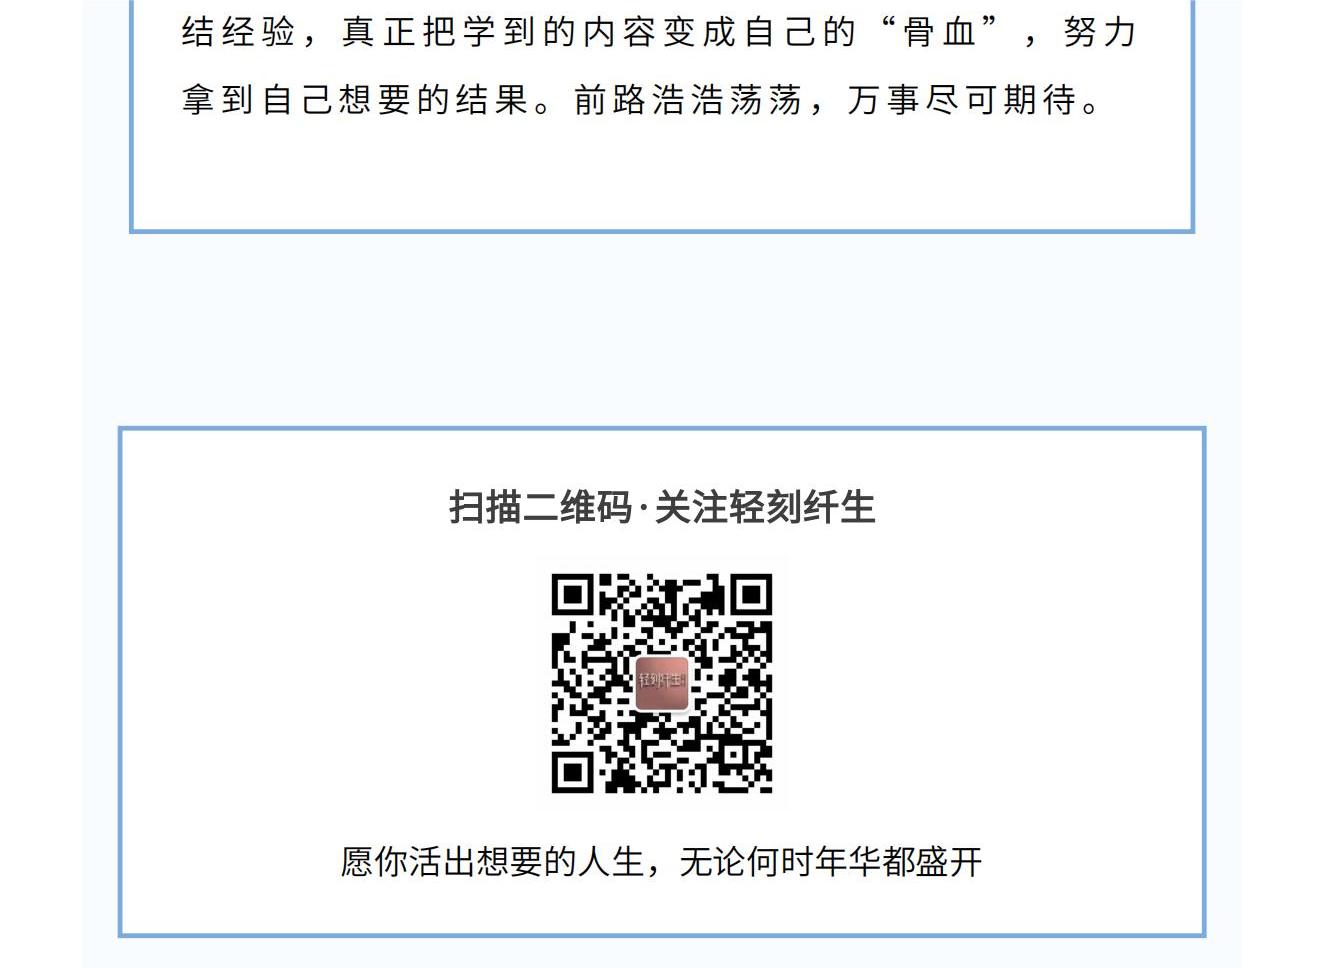Click the QR code's top-left finder square
1322x968 pixels.
574,596
